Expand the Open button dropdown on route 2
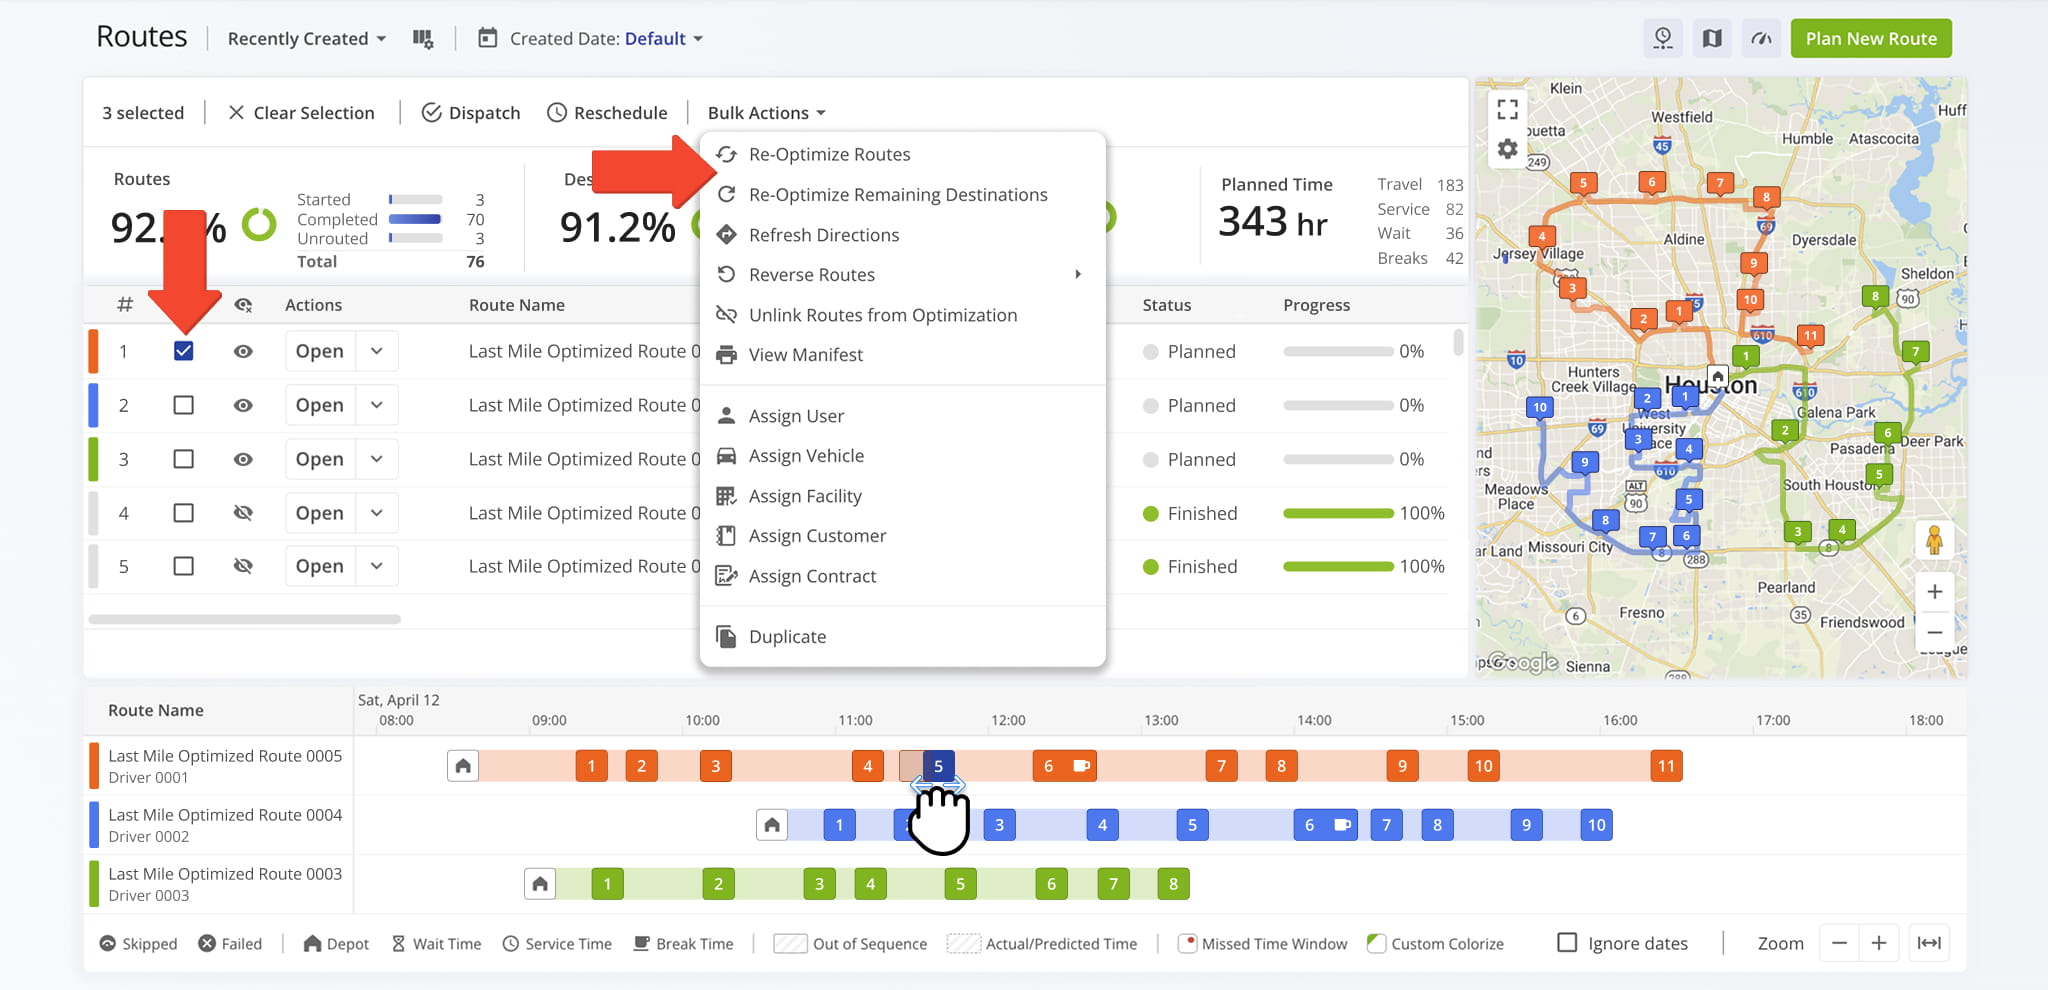Viewport: 2048px width, 990px height. click(x=377, y=404)
